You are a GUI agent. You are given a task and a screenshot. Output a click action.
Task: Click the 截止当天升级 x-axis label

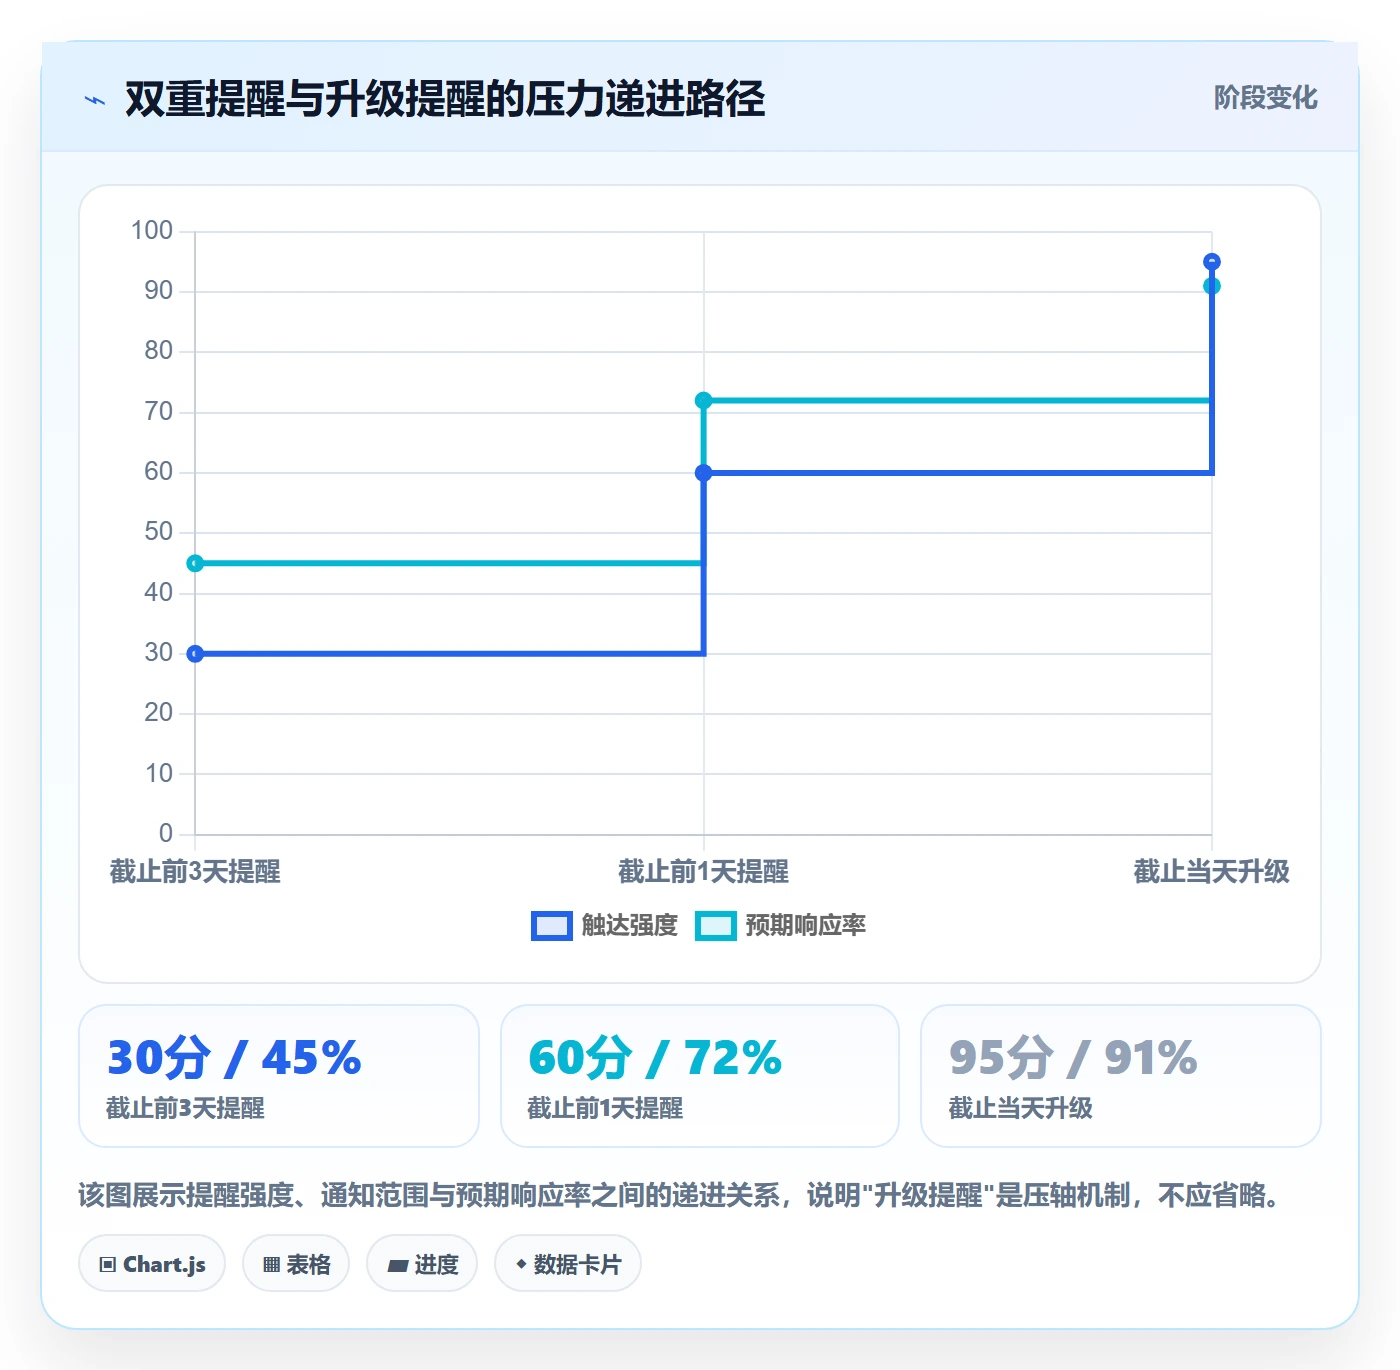coord(1212,872)
